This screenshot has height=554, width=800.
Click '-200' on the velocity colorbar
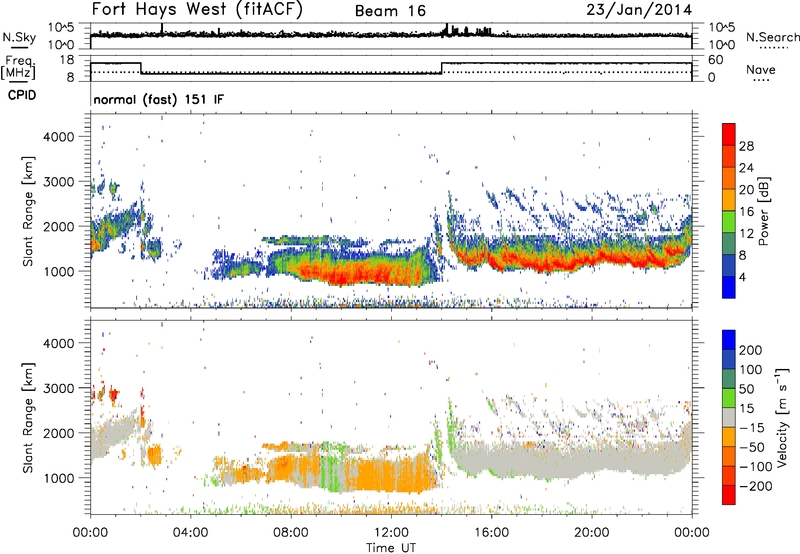[x=755, y=486]
